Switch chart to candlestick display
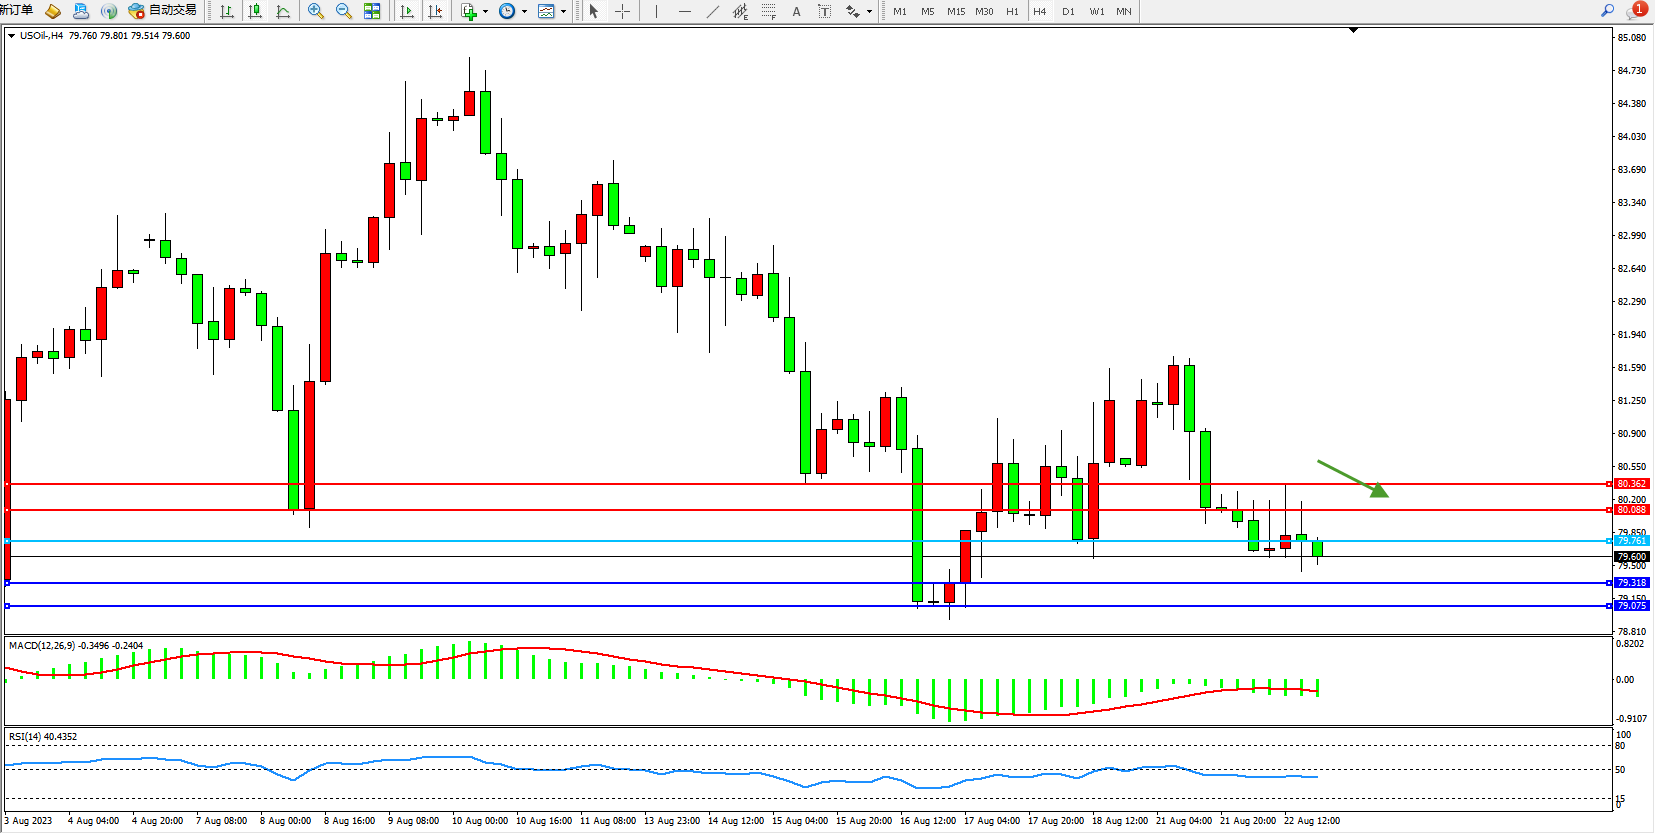Image resolution: width=1655 pixels, height=834 pixels. pyautogui.click(x=255, y=11)
